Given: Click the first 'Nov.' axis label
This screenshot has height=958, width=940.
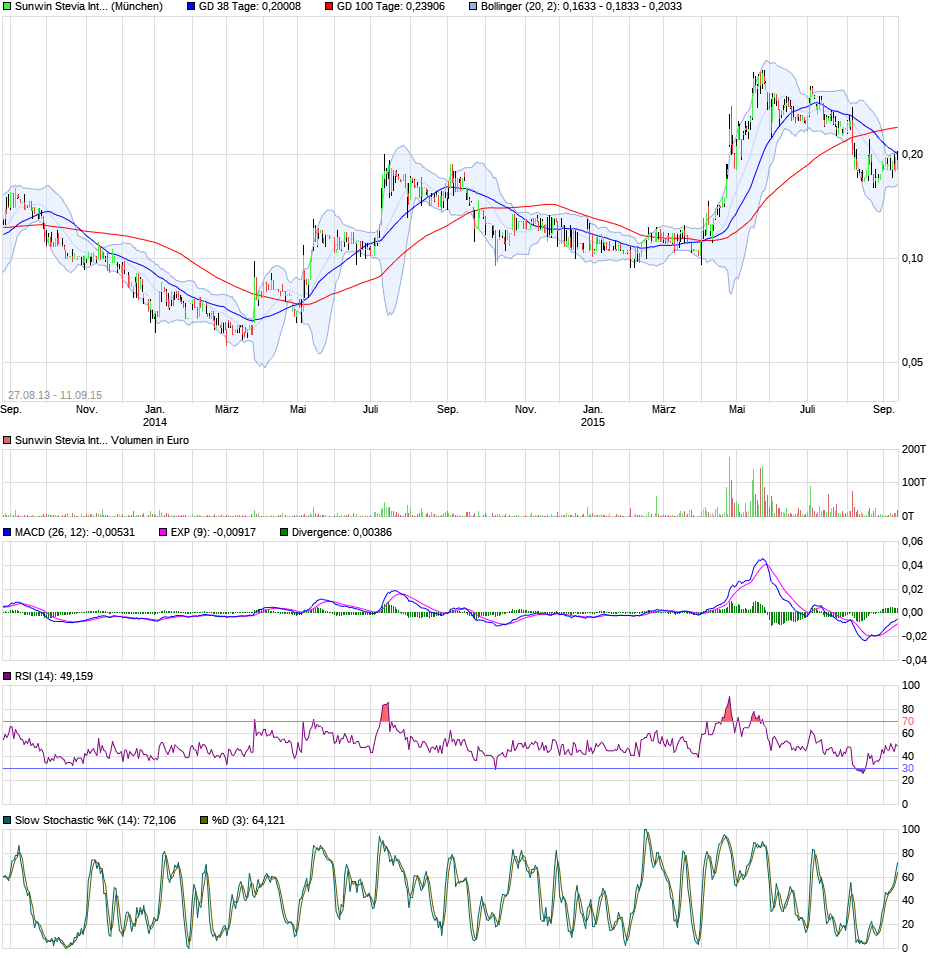Looking at the screenshot, I should pos(87,409).
